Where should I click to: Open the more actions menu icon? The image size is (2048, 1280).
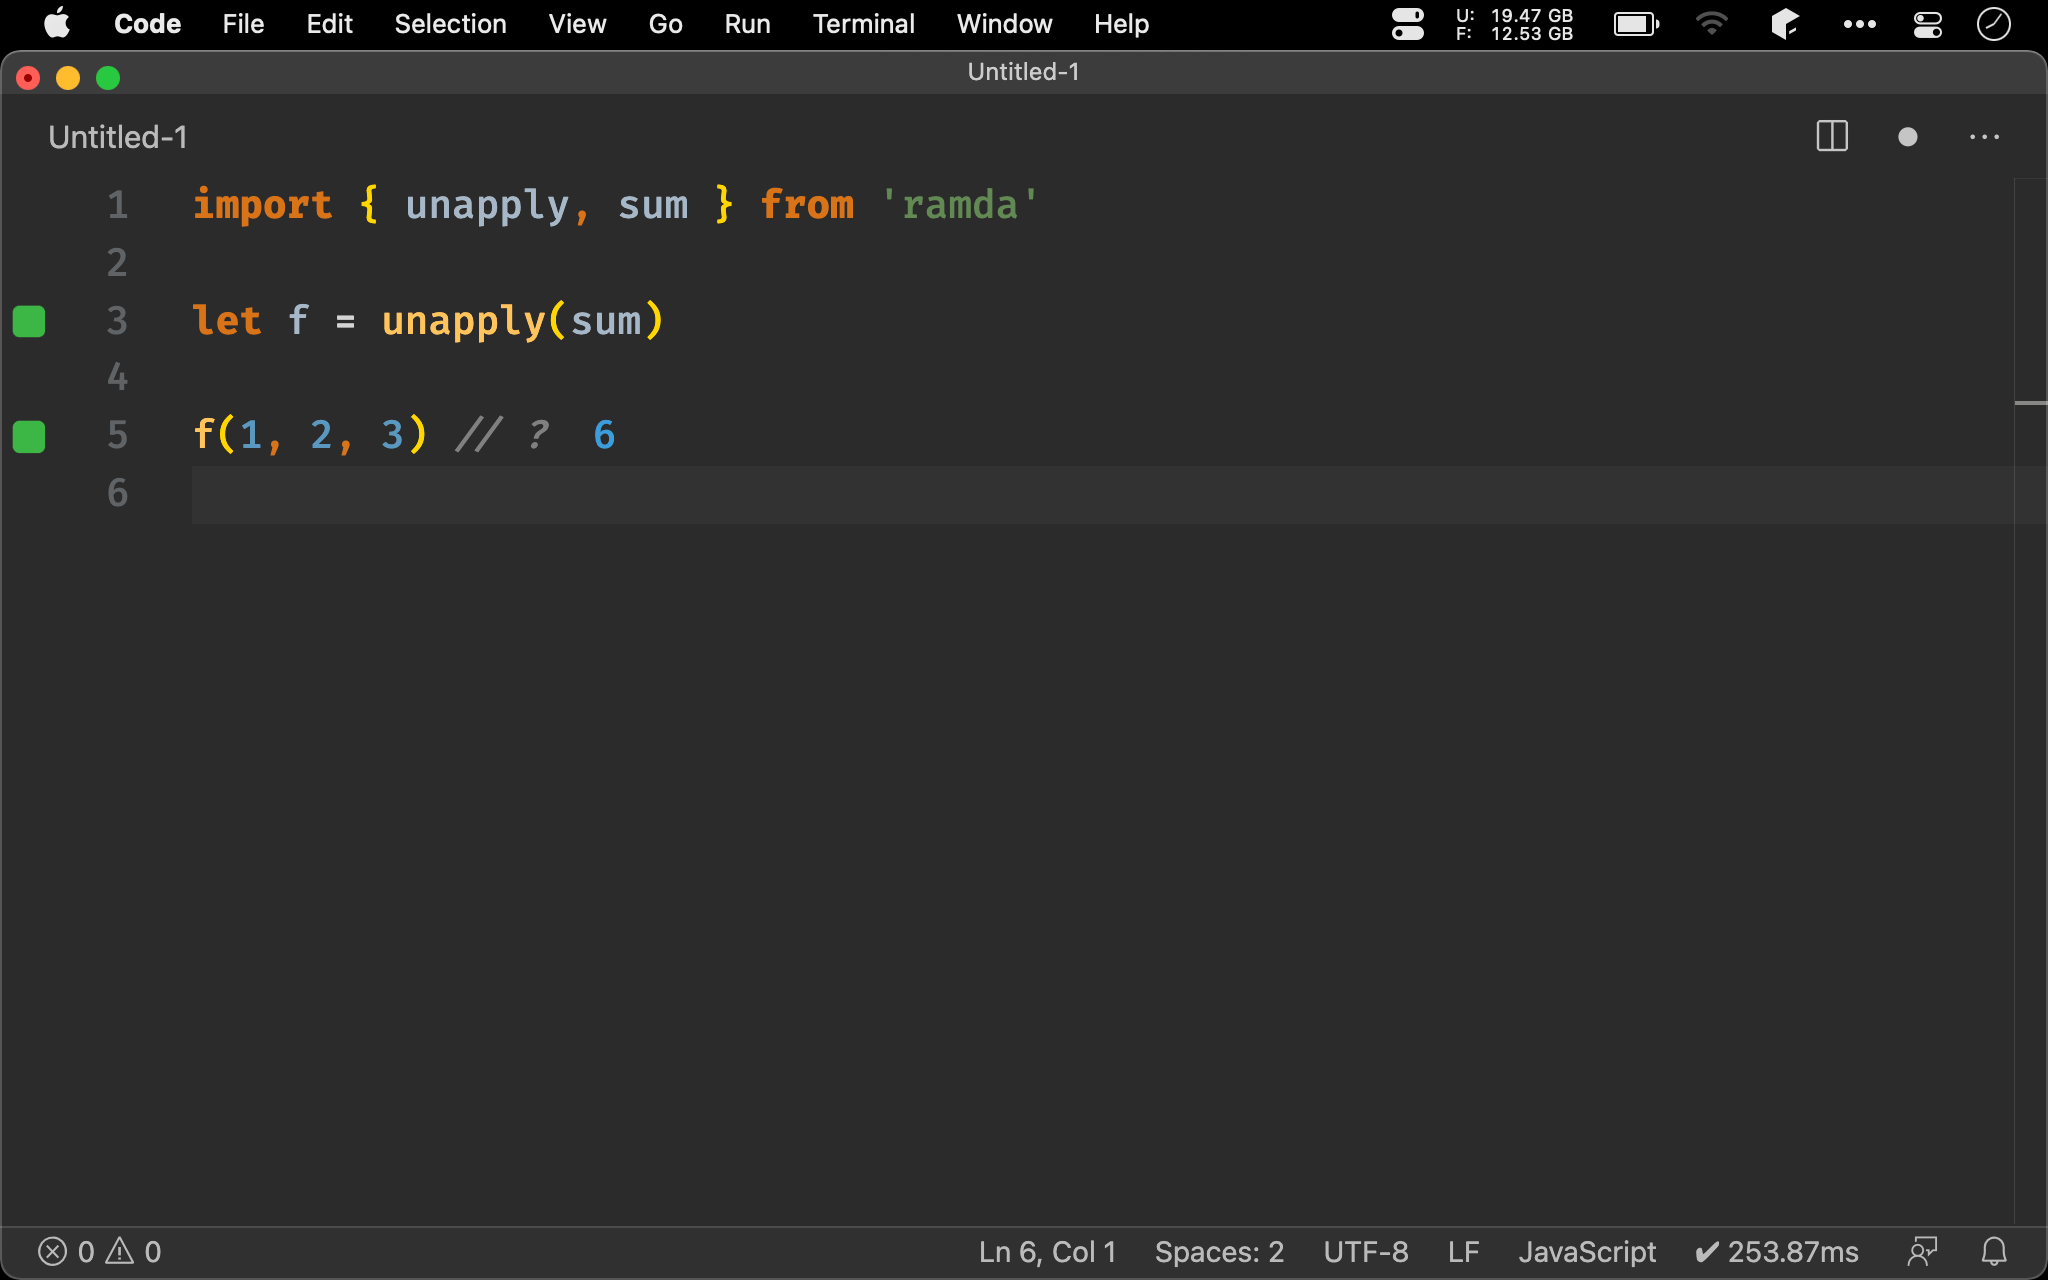tap(1985, 136)
